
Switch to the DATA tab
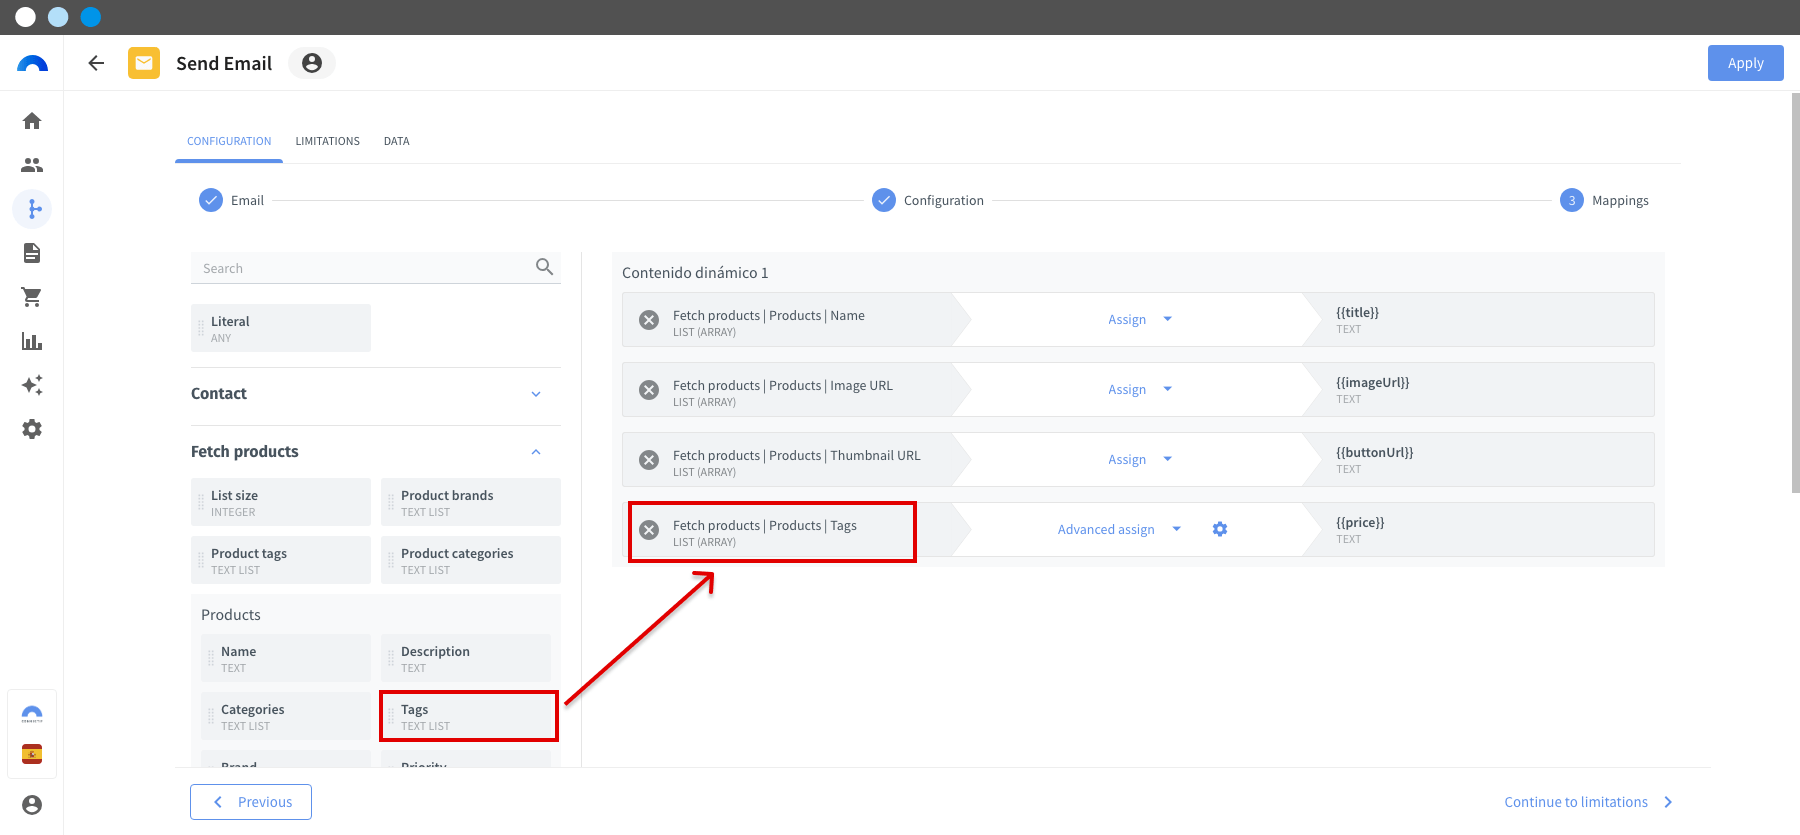coord(396,141)
